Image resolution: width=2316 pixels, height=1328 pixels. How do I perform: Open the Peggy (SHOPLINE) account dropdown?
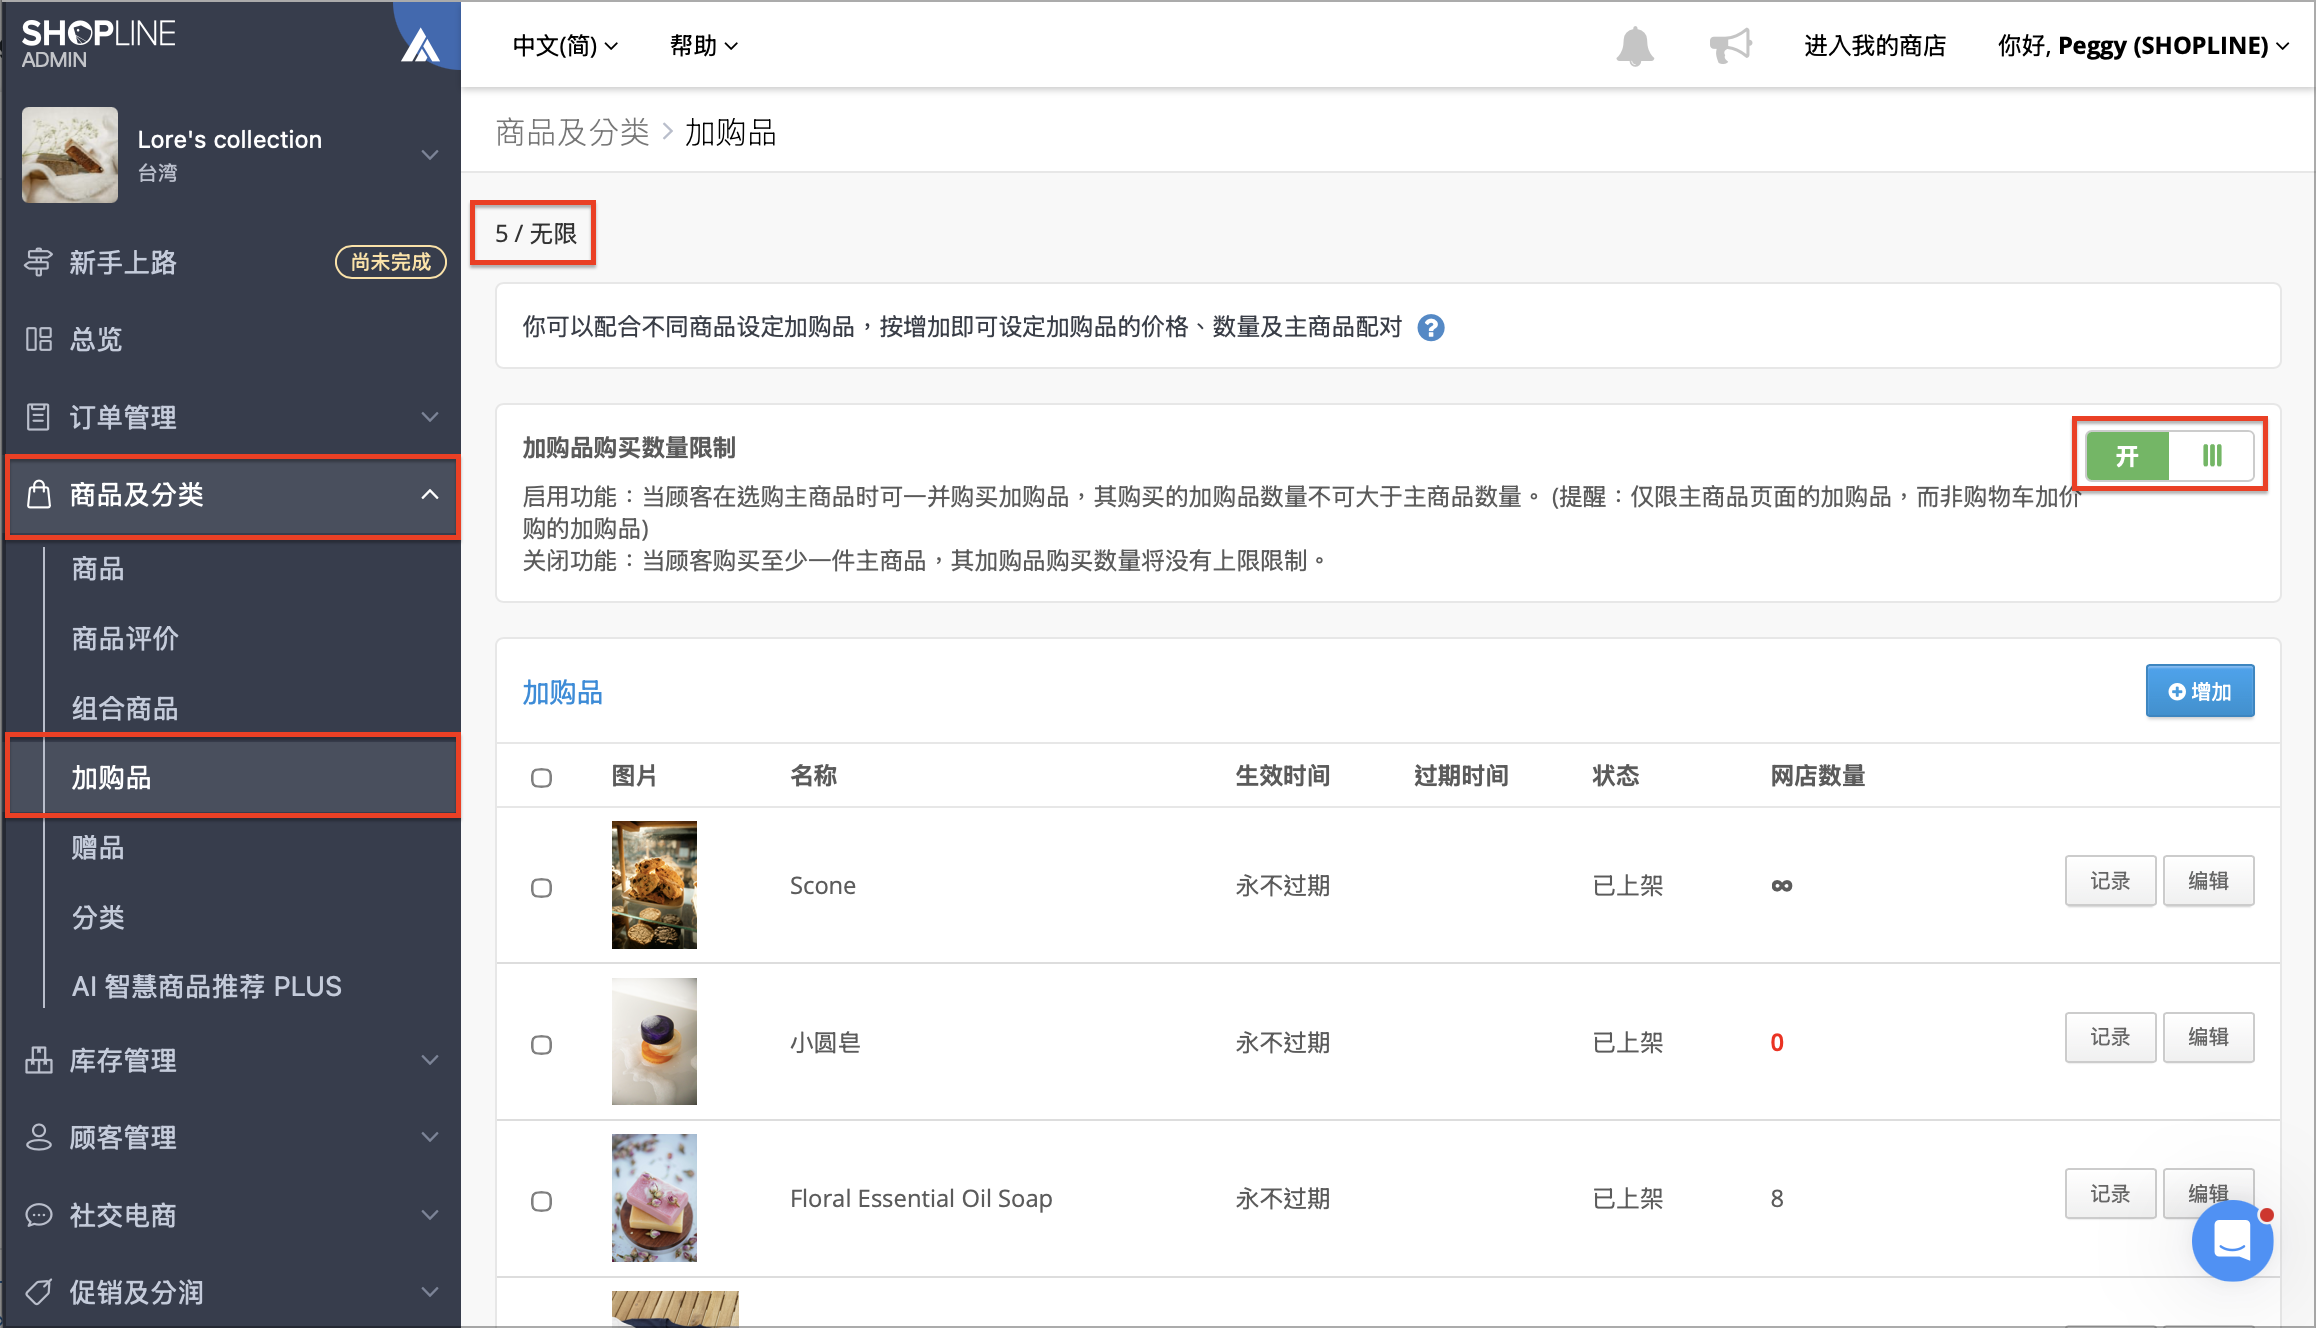(x=2143, y=46)
